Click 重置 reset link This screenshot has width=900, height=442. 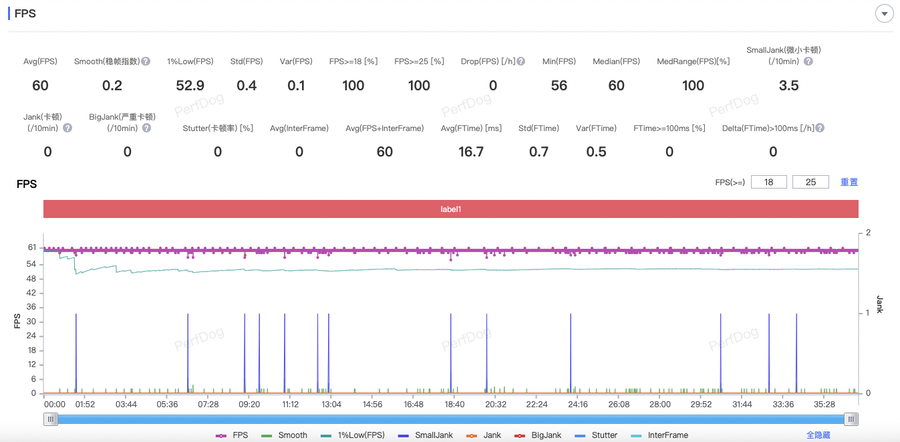tap(849, 183)
